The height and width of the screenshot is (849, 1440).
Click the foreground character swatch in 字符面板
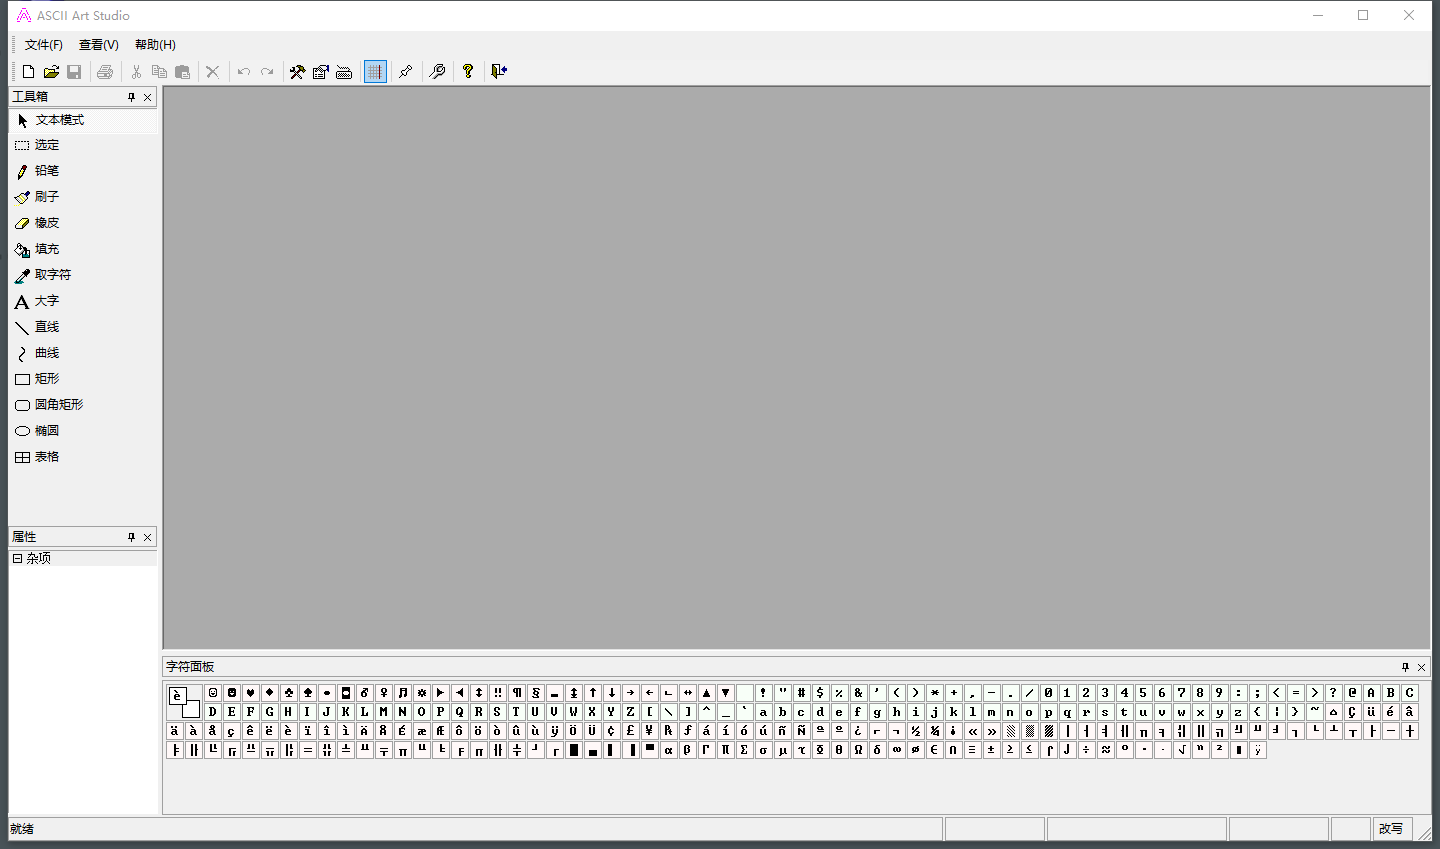coord(177,695)
